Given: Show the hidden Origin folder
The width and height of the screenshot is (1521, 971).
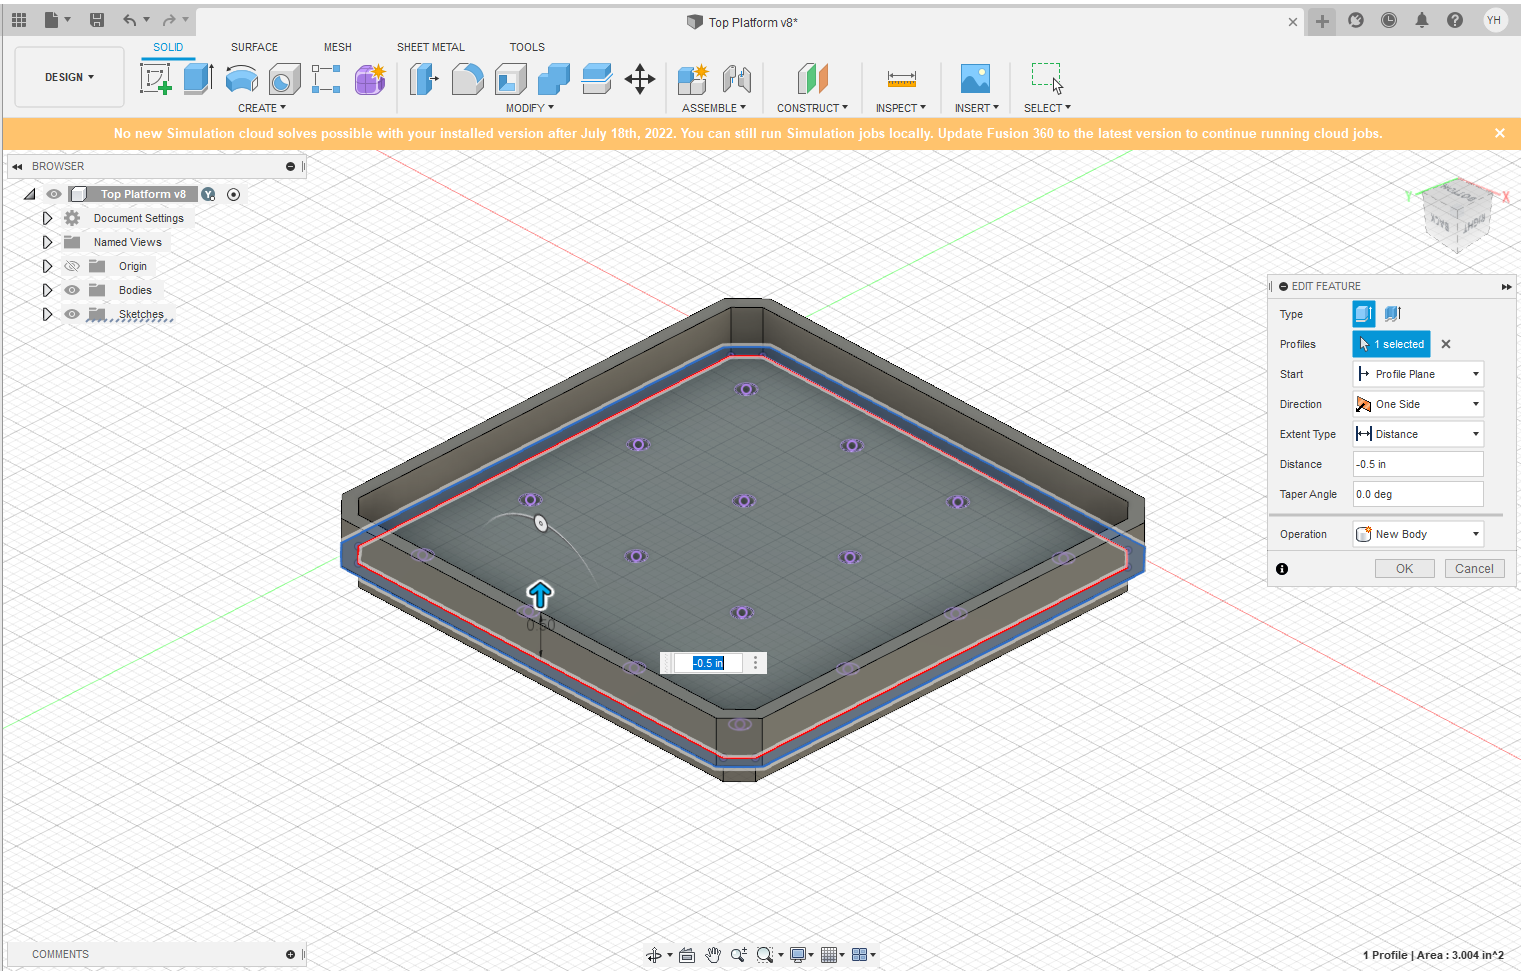Looking at the screenshot, I should click(x=72, y=266).
